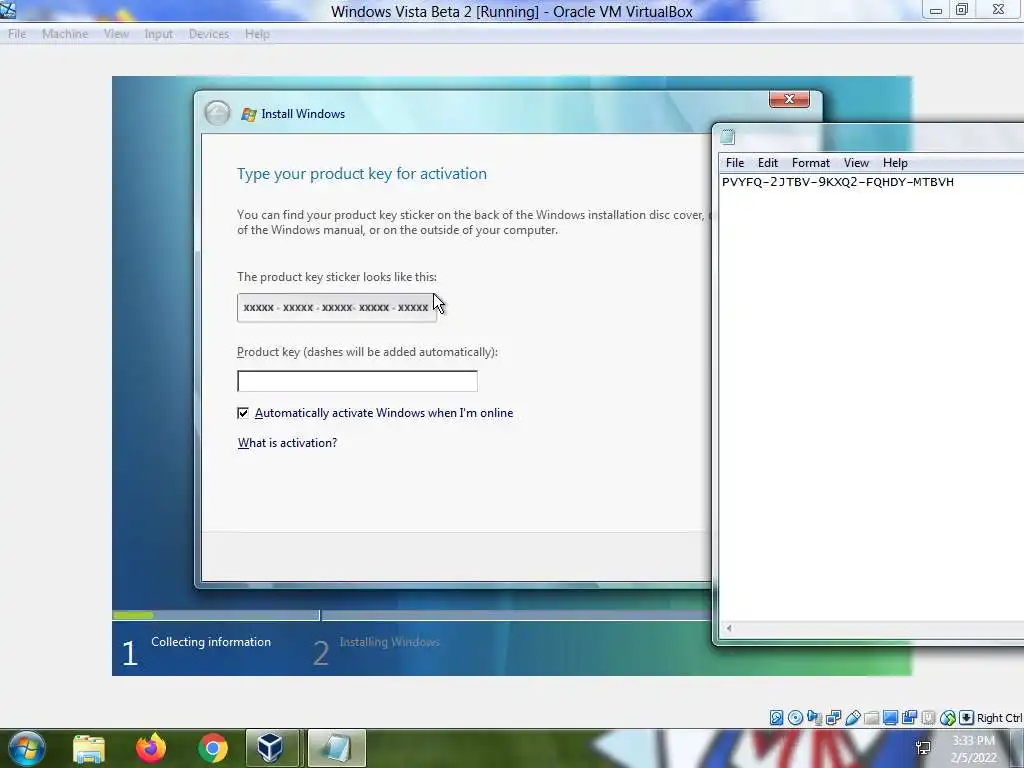Open Notepad's Help menu
Image resolution: width=1024 pixels, height=768 pixels.
[895, 163]
